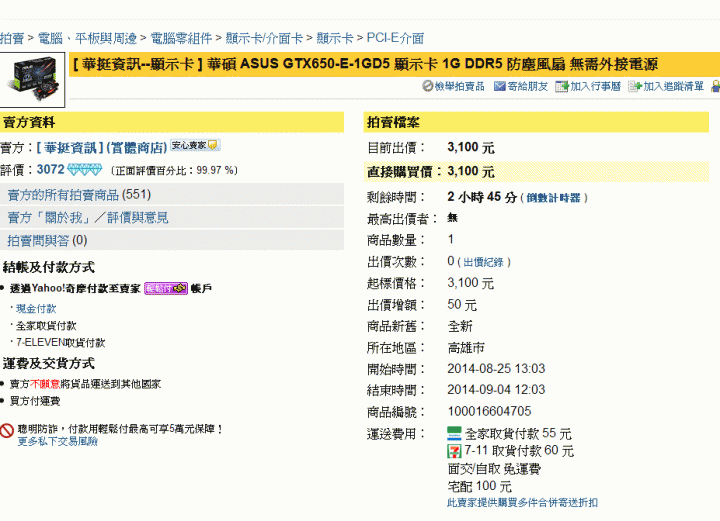Click 加入追蹤清單 add to watchlist
The width and height of the screenshot is (720, 521).
[673, 86]
